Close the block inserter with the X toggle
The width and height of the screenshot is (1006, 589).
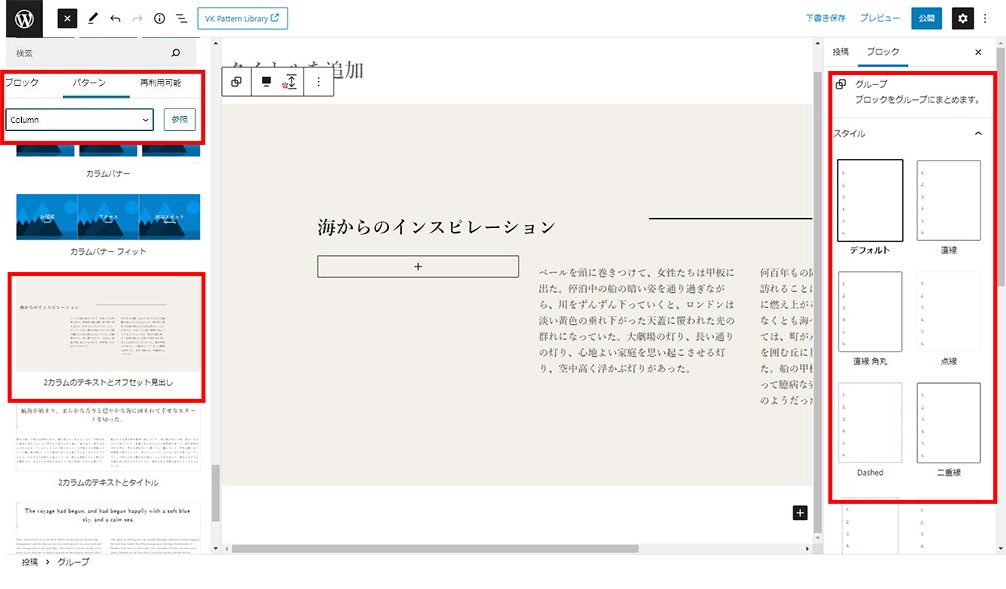(x=65, y=18)
